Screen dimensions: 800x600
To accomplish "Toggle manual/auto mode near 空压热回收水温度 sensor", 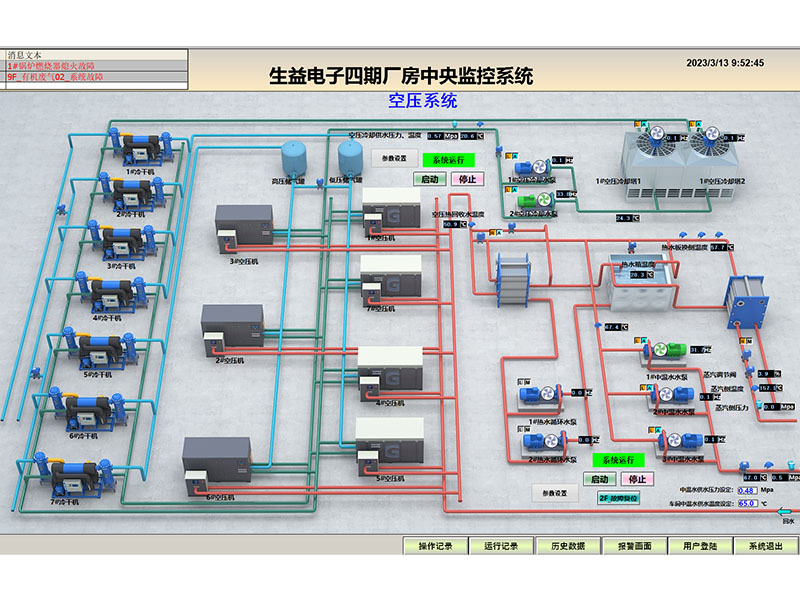I will click(494, 233).
